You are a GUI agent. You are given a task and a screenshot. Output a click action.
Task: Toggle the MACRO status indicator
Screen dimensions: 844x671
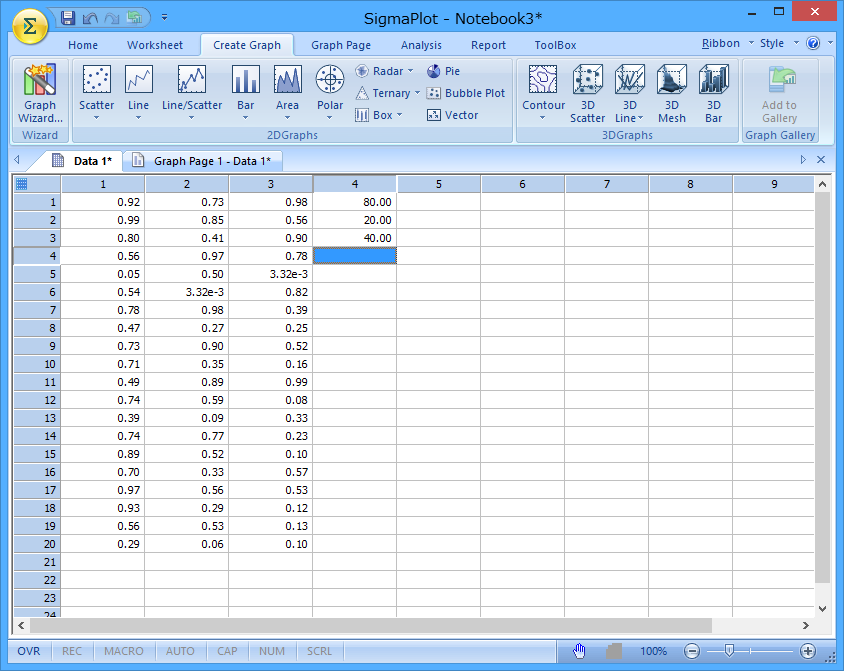coord(124,651)
